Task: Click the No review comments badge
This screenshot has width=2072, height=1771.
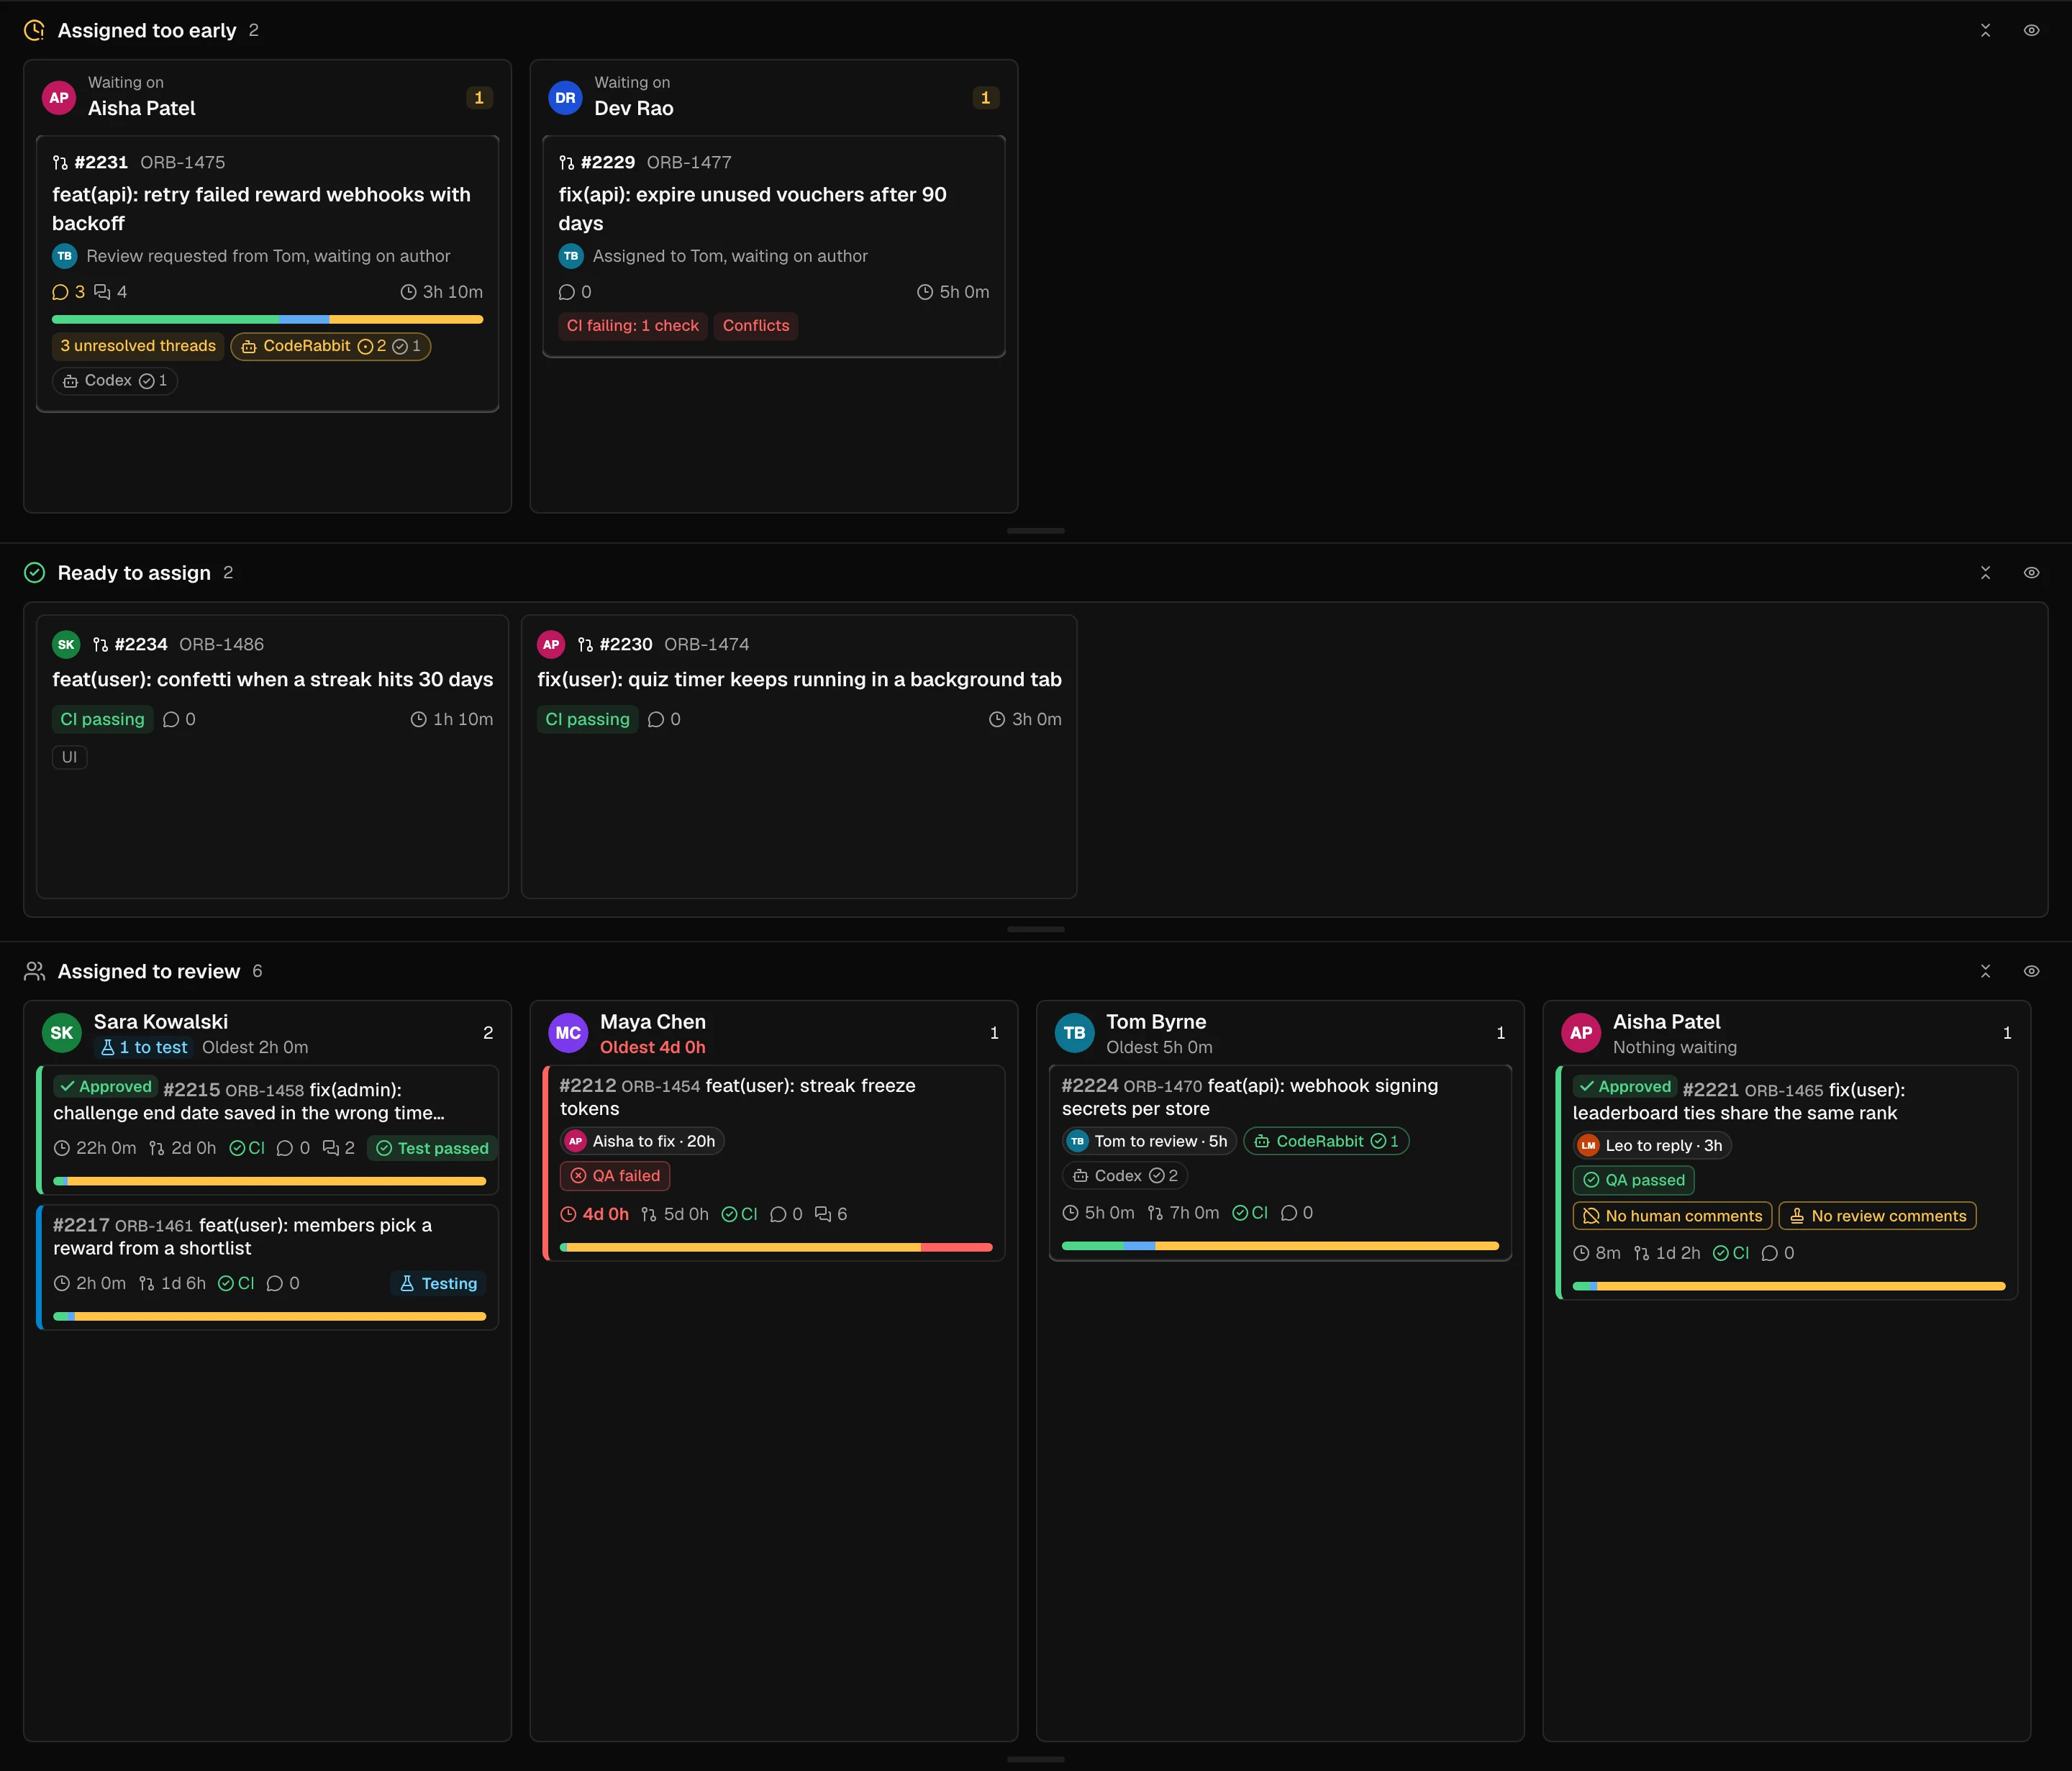Action: (1877, 1216)
